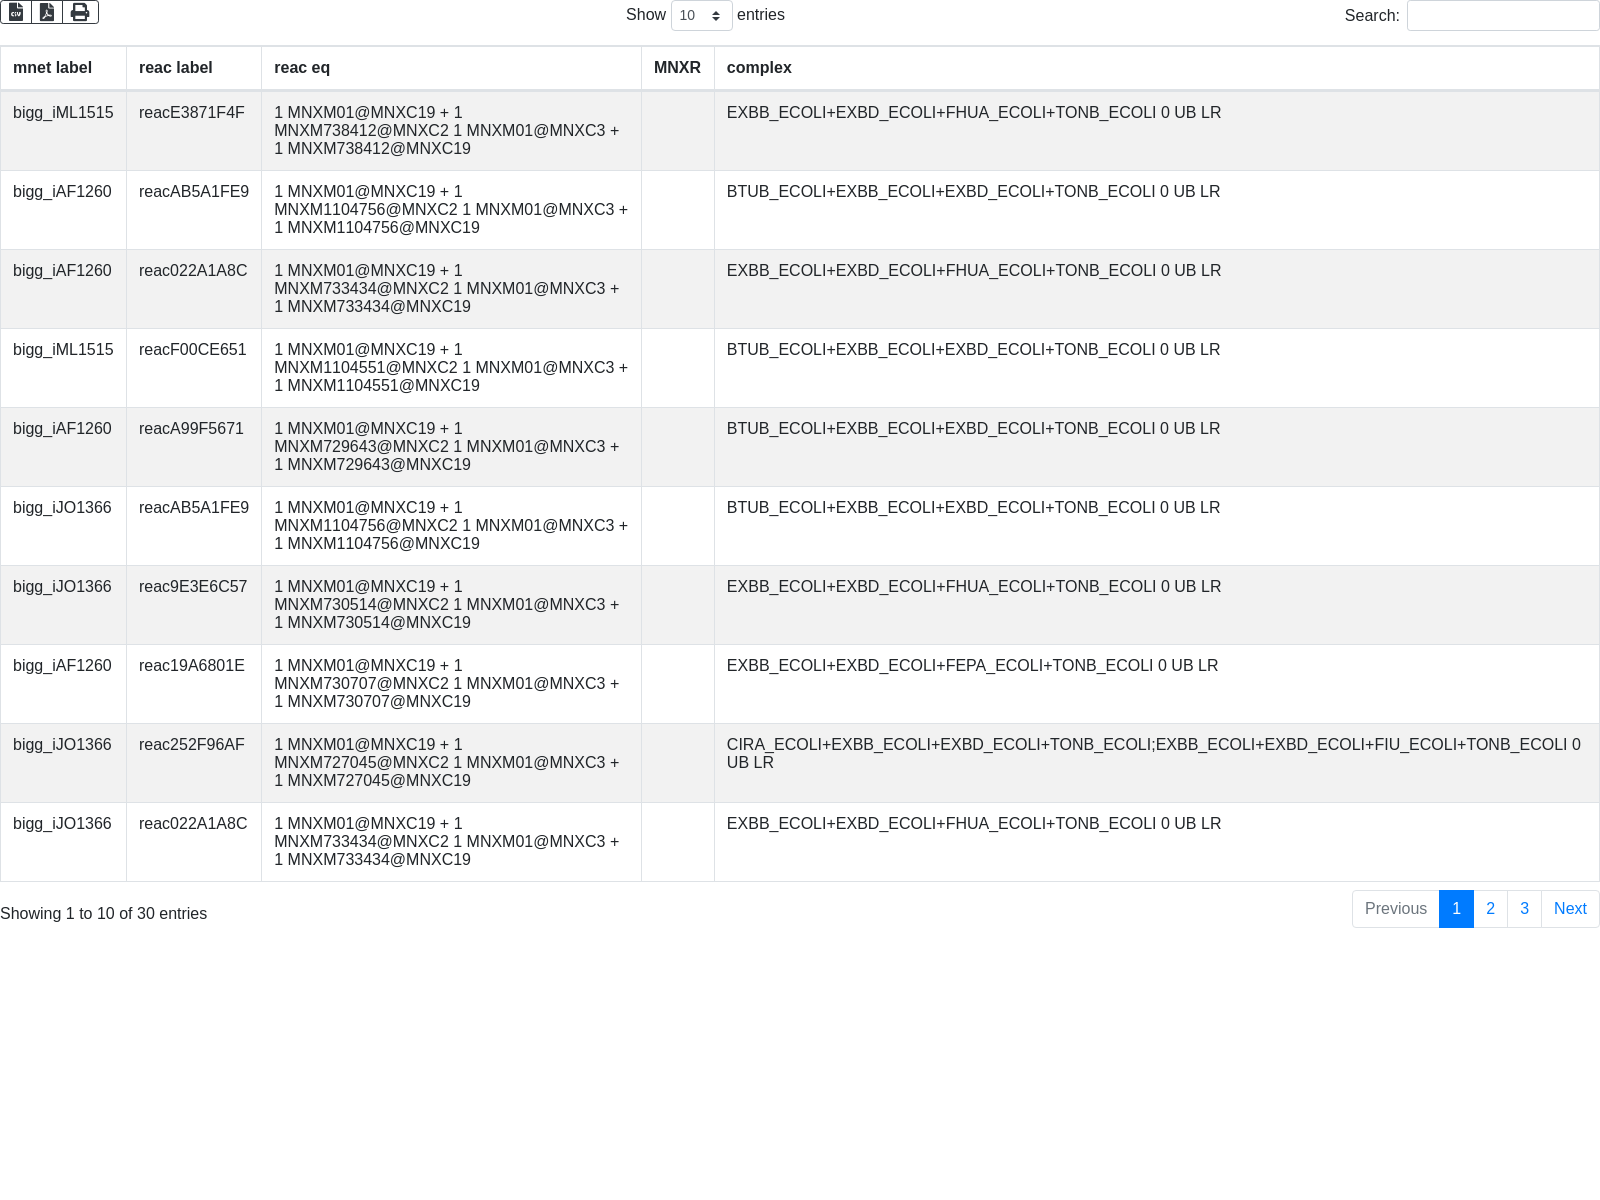This screenshot has width=1600, height=1200.
Task: Select the reacF00CE651 reaction cell
Action: pyautogui.click(x=192, y=350)
